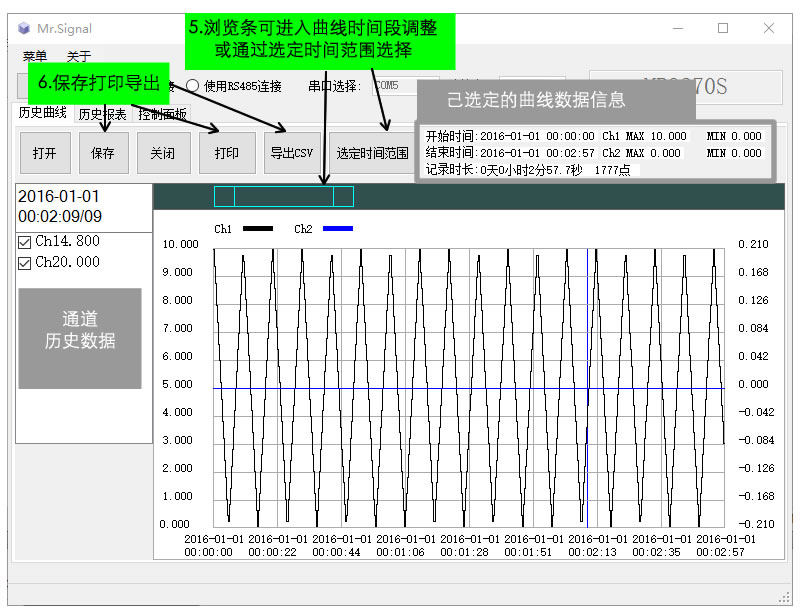Click the 保存 button
This screenshot has height=612, width=800.
(103, 153)
